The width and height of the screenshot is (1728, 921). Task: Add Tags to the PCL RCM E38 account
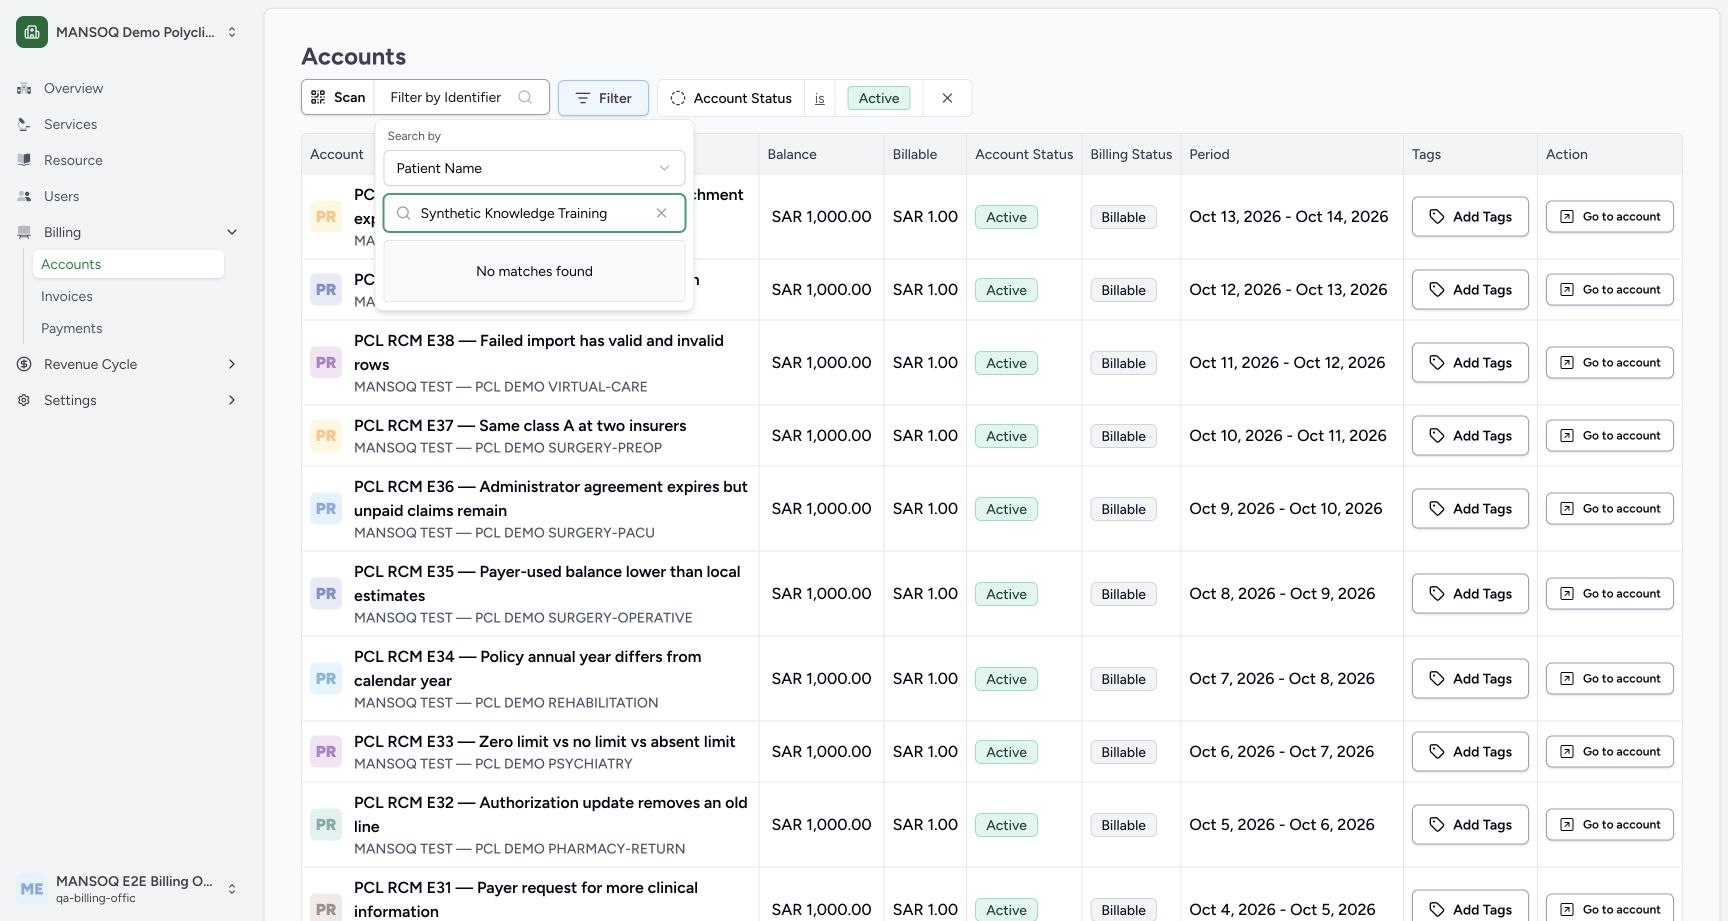pos(1470,362)
